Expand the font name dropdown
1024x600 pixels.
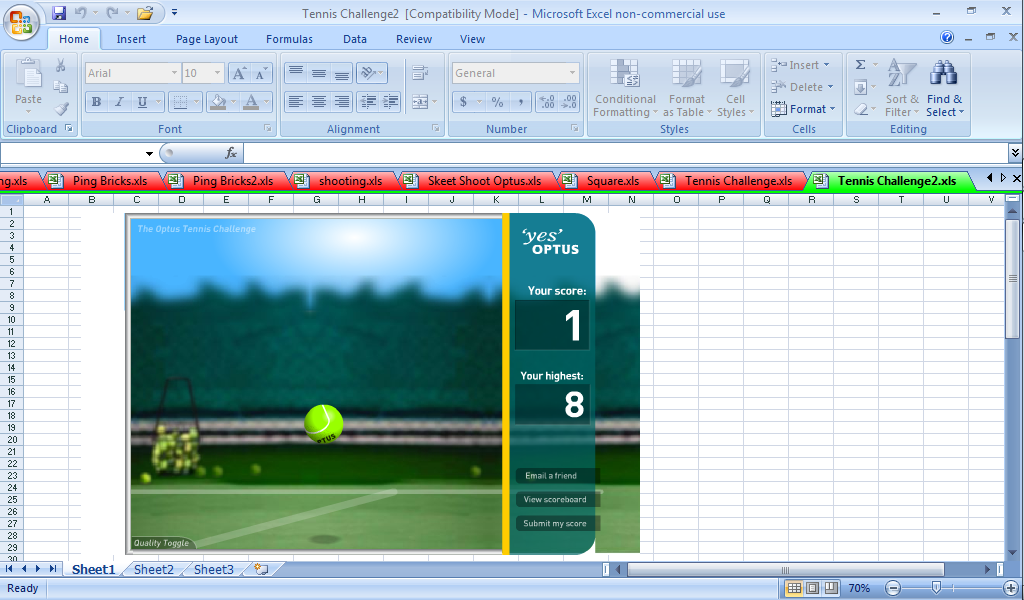click(x=174, y=73)
